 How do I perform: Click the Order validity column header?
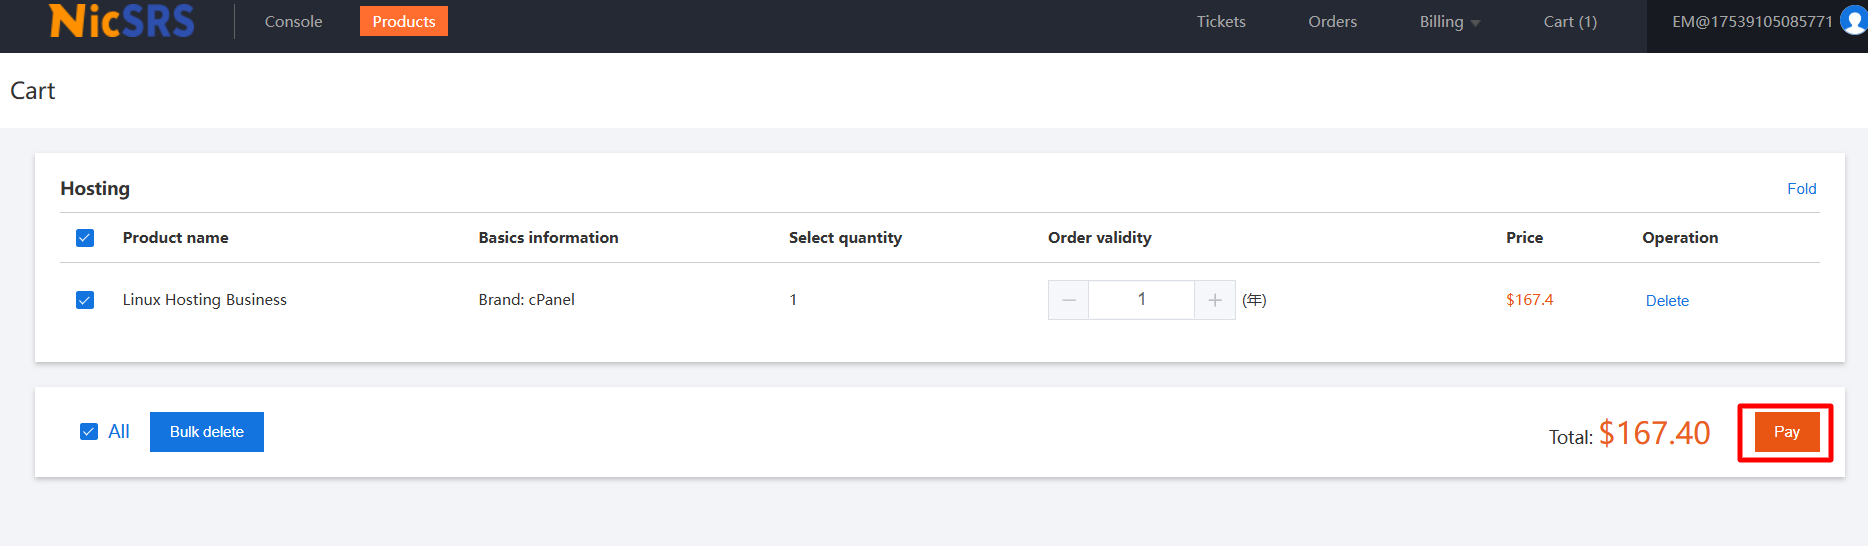point(1099,238)
